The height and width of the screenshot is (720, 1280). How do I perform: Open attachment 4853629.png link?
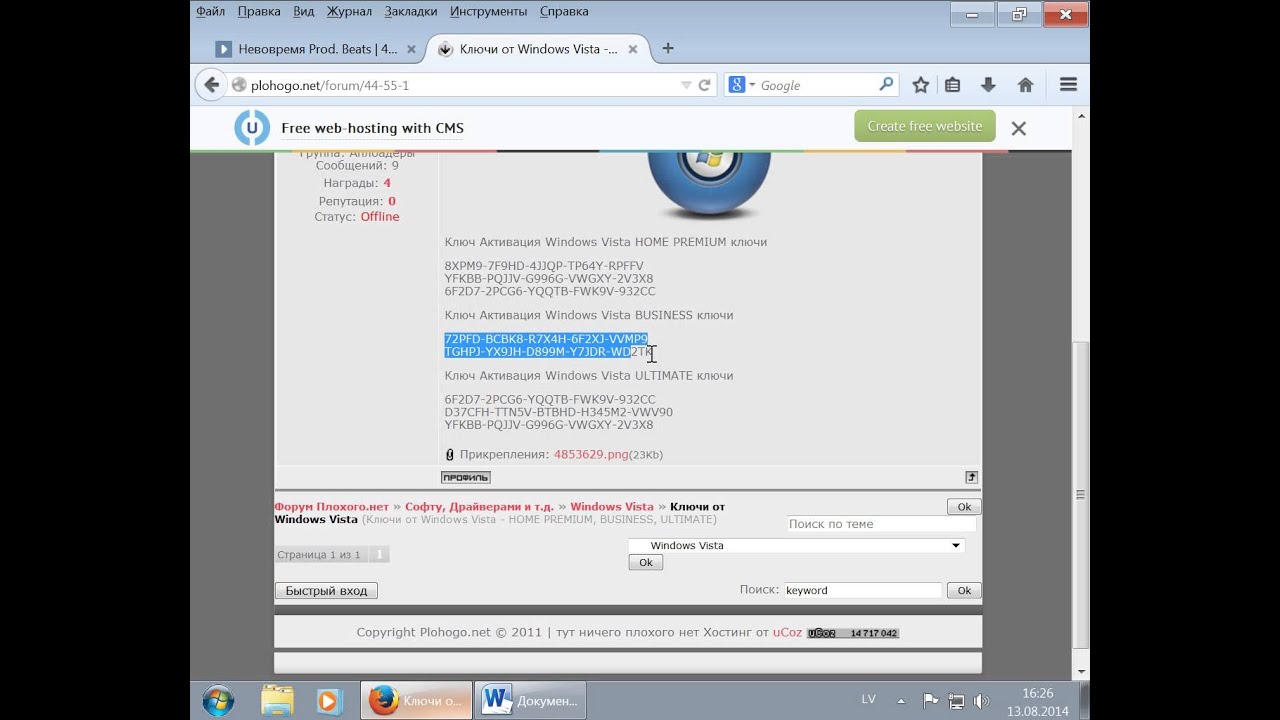(x=591, y=454)
